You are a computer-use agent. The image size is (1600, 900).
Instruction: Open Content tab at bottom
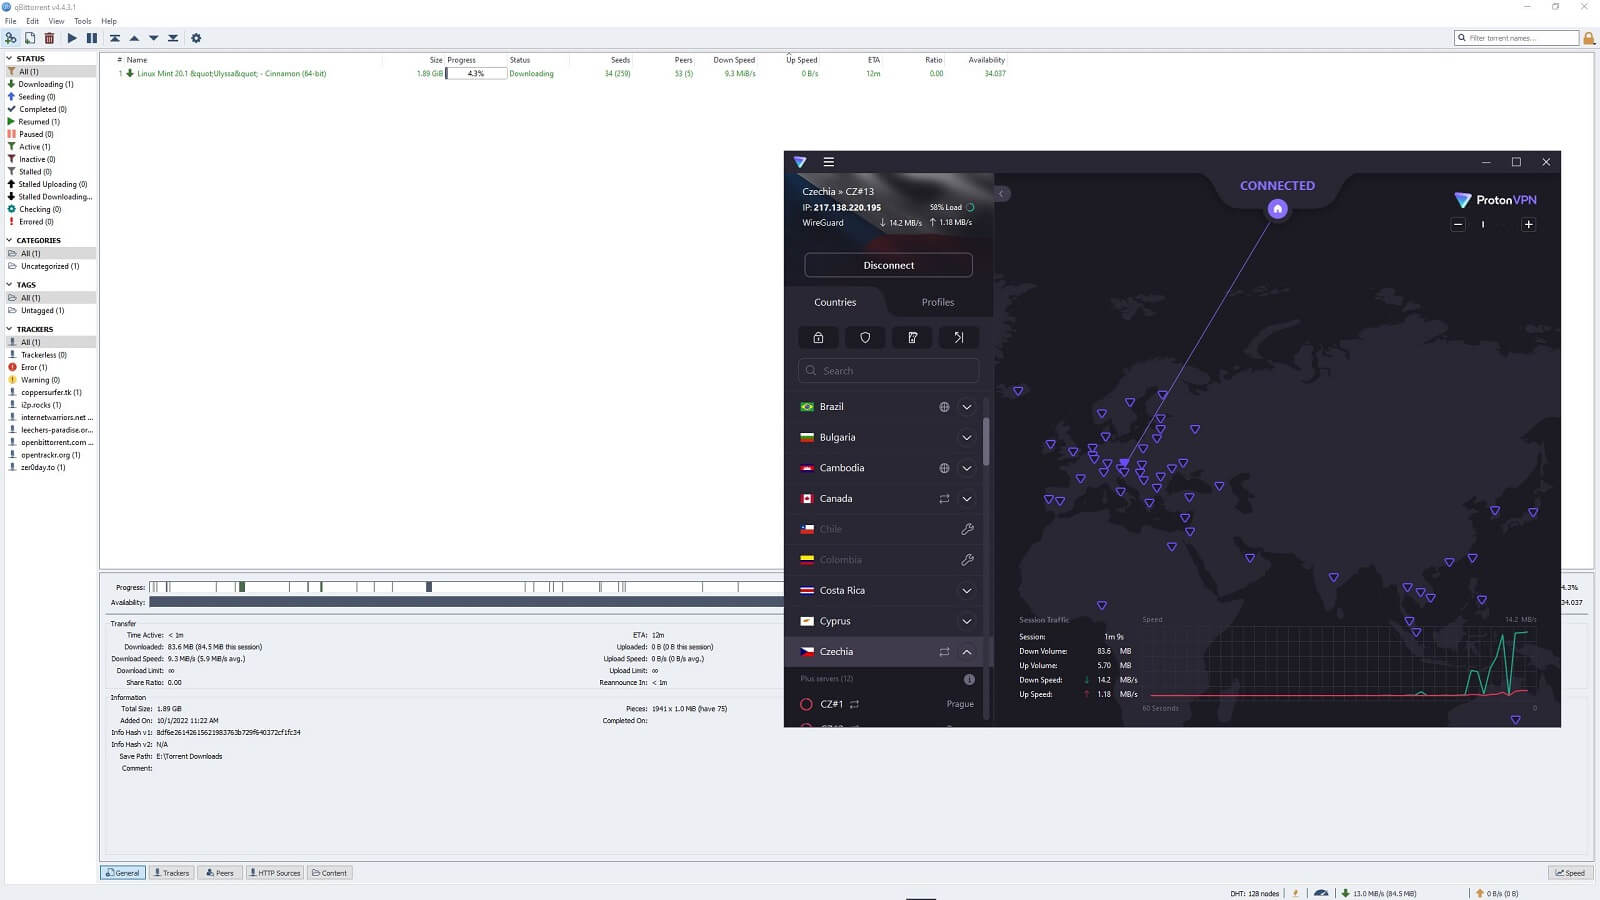329,873
